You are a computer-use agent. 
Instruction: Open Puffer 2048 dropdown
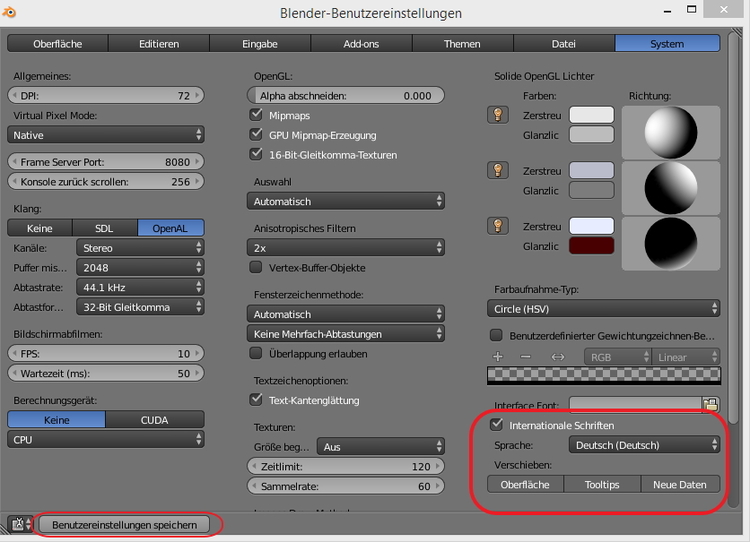point(140,267)
